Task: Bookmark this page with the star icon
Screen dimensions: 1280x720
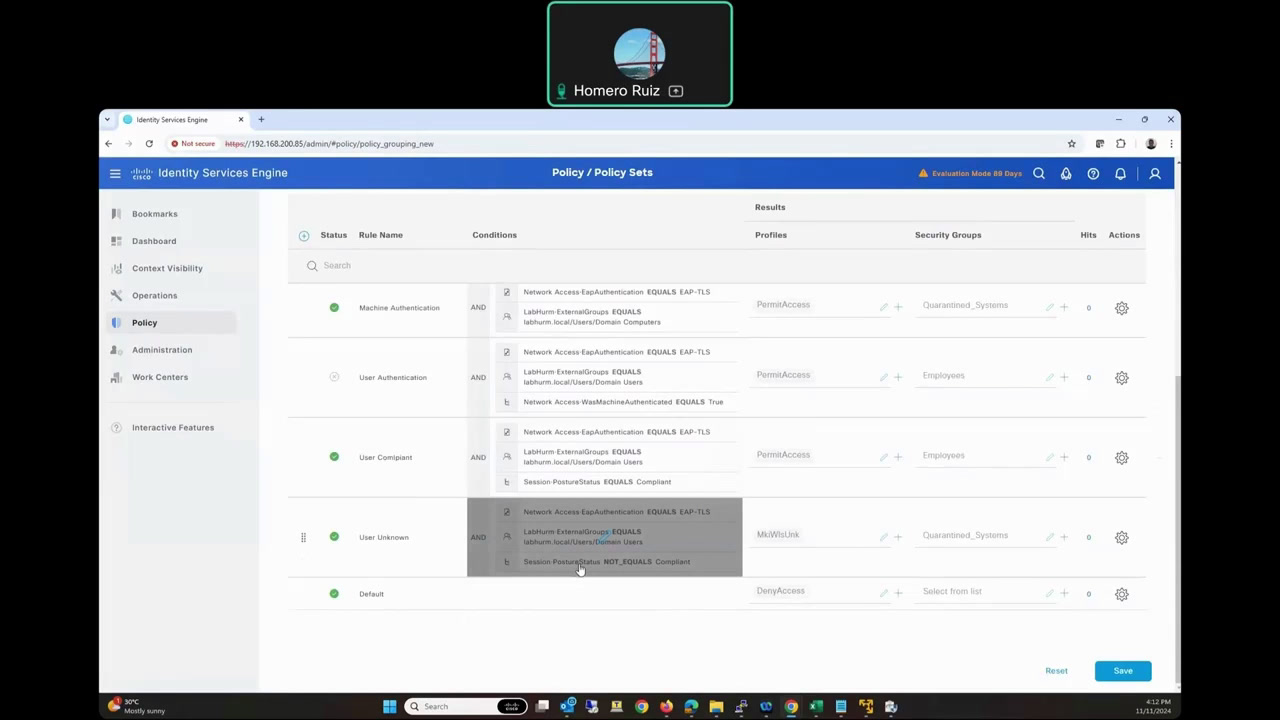Action: pyautogui.click(x=1071, y=144)
